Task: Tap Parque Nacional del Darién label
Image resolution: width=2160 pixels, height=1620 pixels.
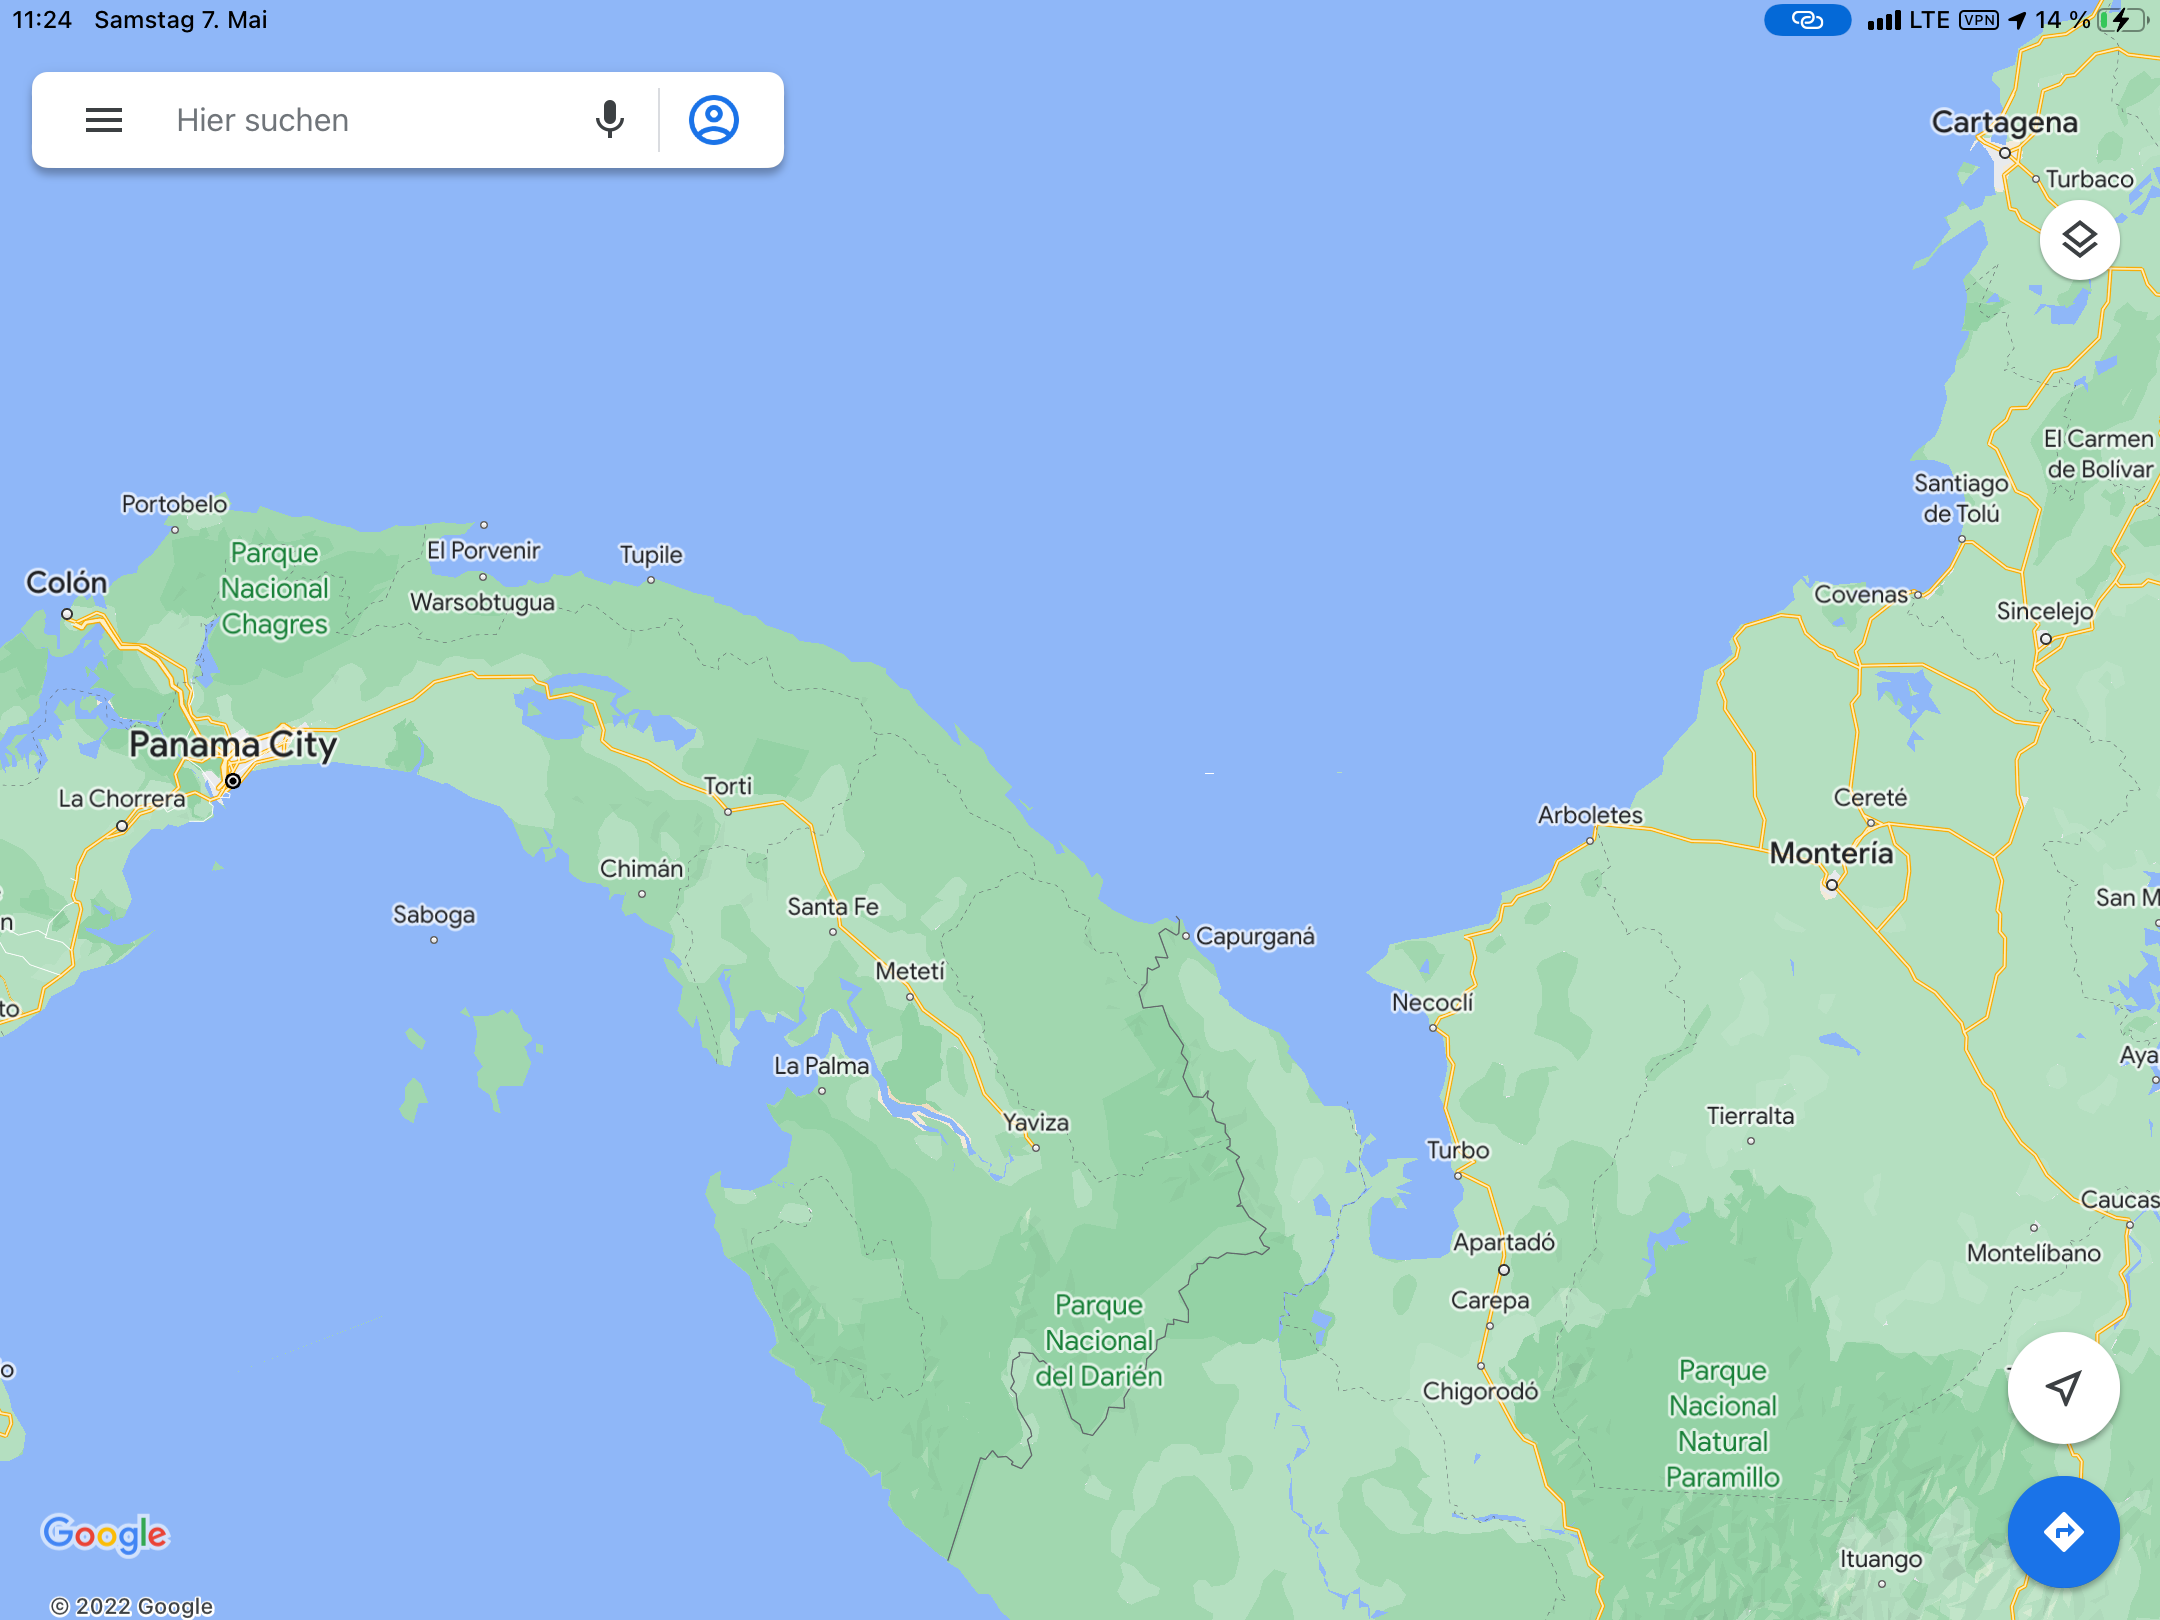Action: point(1098,1340)
